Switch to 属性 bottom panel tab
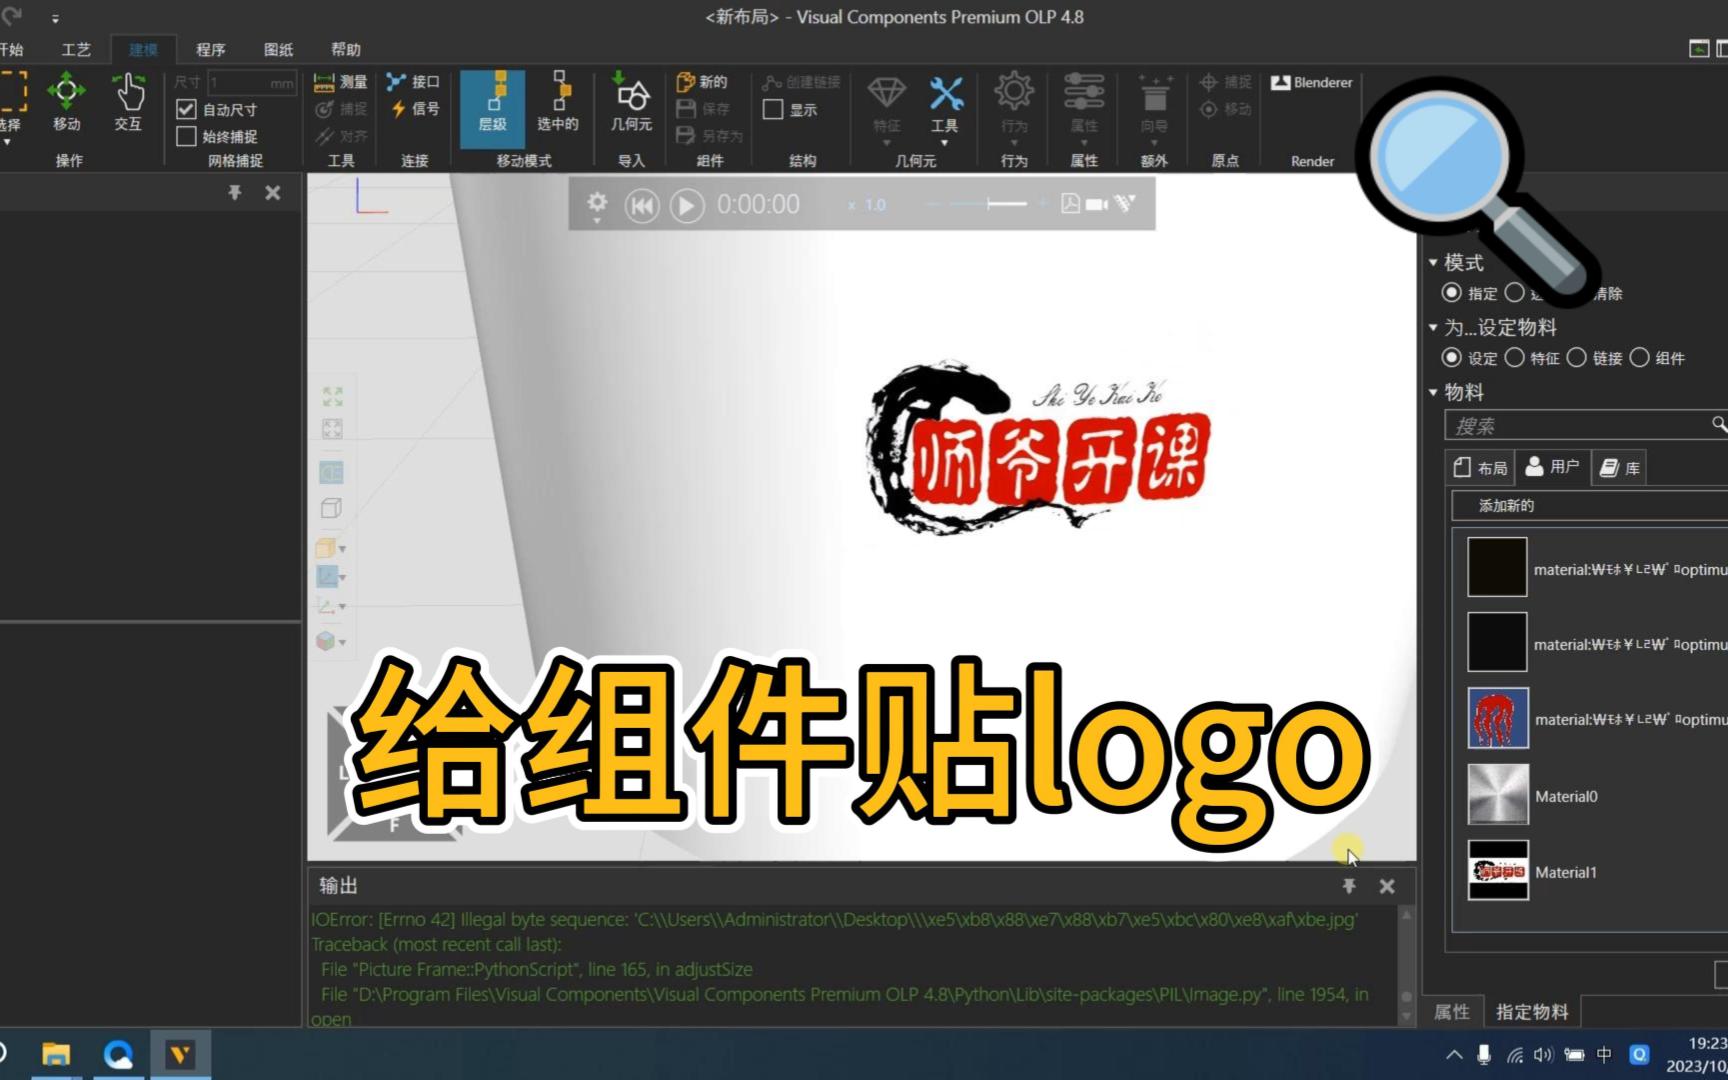This screenshot has width=1728, height=1080. coord(1452,1012)
